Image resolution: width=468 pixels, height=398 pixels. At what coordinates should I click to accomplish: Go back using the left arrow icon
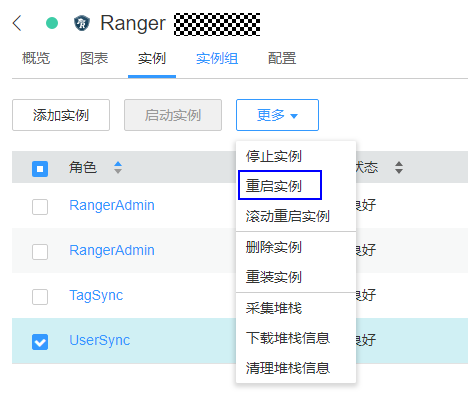click(x=17, y=23)
